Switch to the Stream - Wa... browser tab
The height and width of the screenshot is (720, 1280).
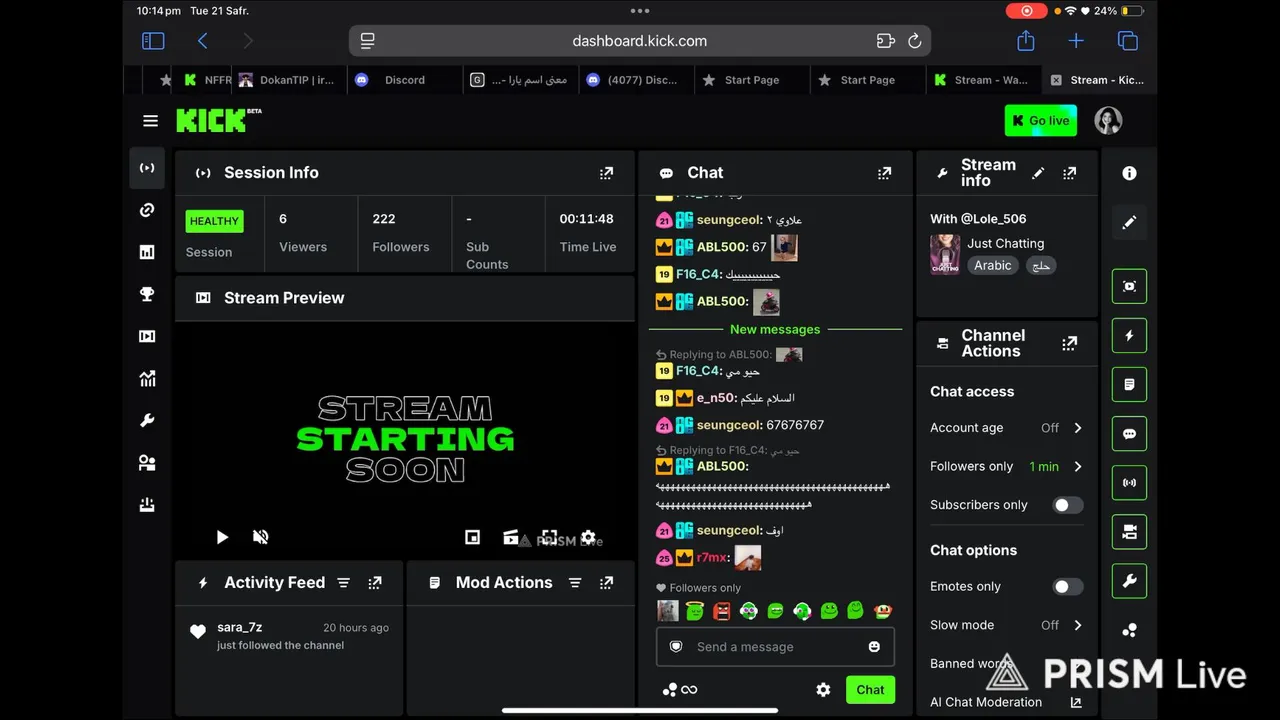coord(982,80)
